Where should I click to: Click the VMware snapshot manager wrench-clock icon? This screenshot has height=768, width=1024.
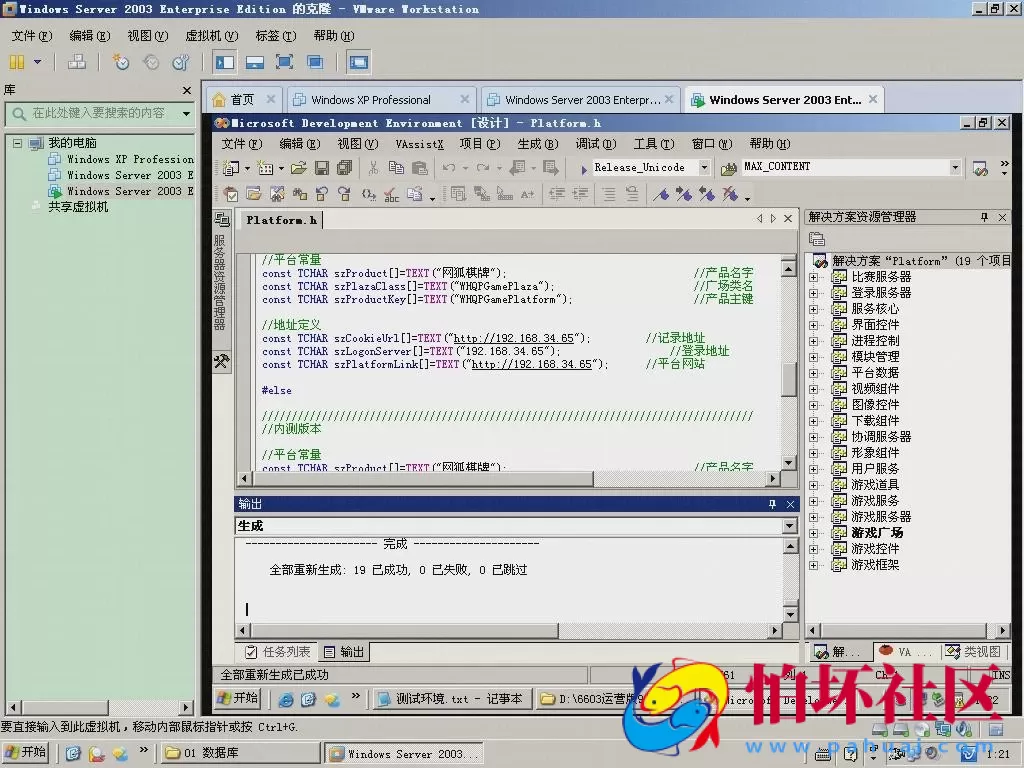coord(181,62)
